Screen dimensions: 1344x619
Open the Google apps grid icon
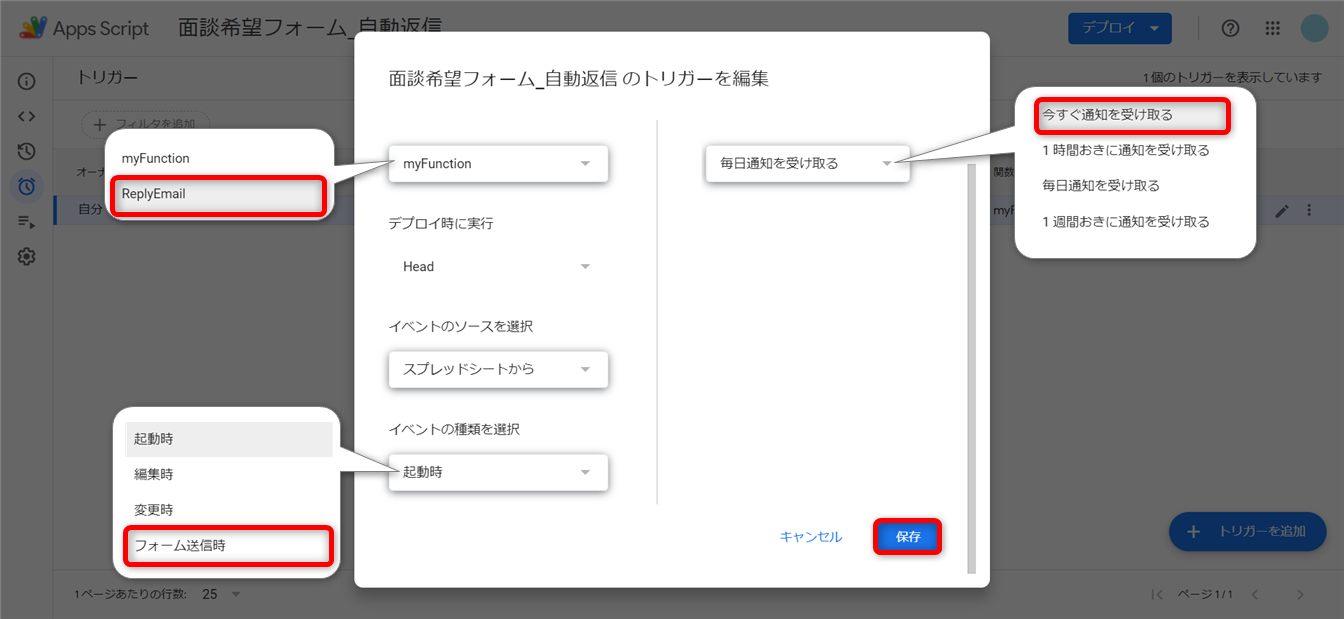[1272, 28]
